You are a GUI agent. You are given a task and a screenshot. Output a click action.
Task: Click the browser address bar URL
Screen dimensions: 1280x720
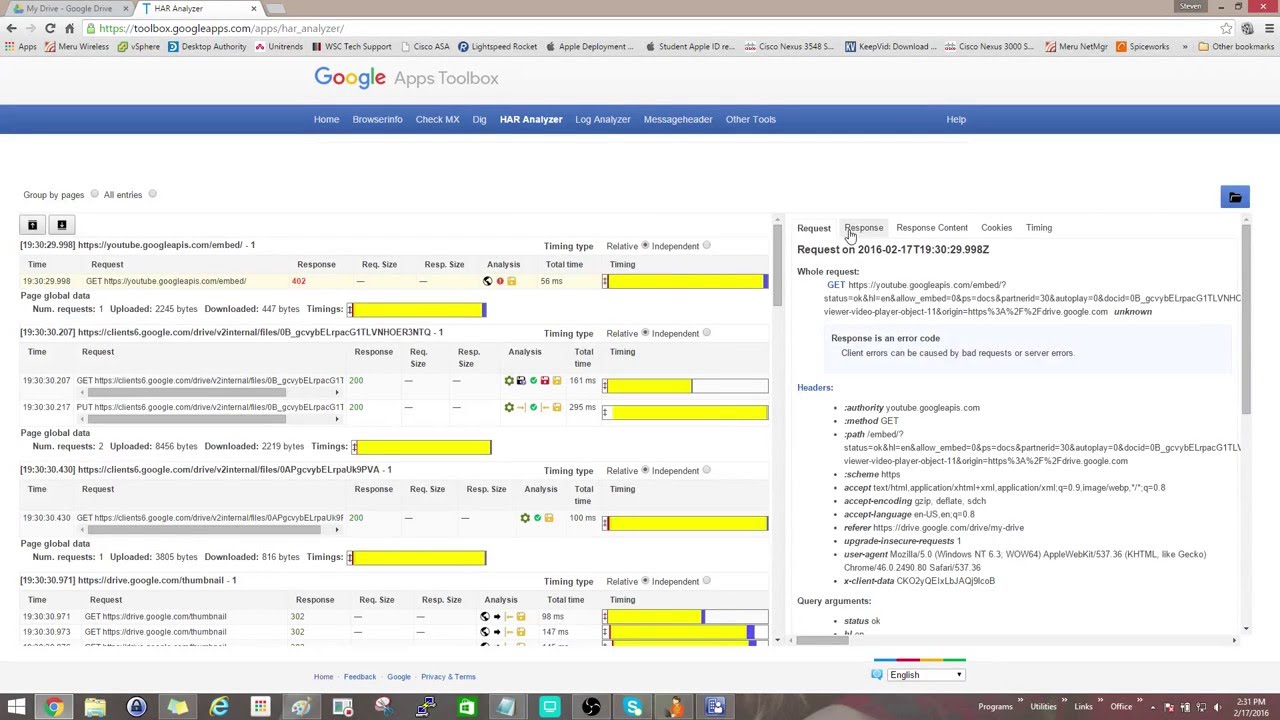coord(222,29)
